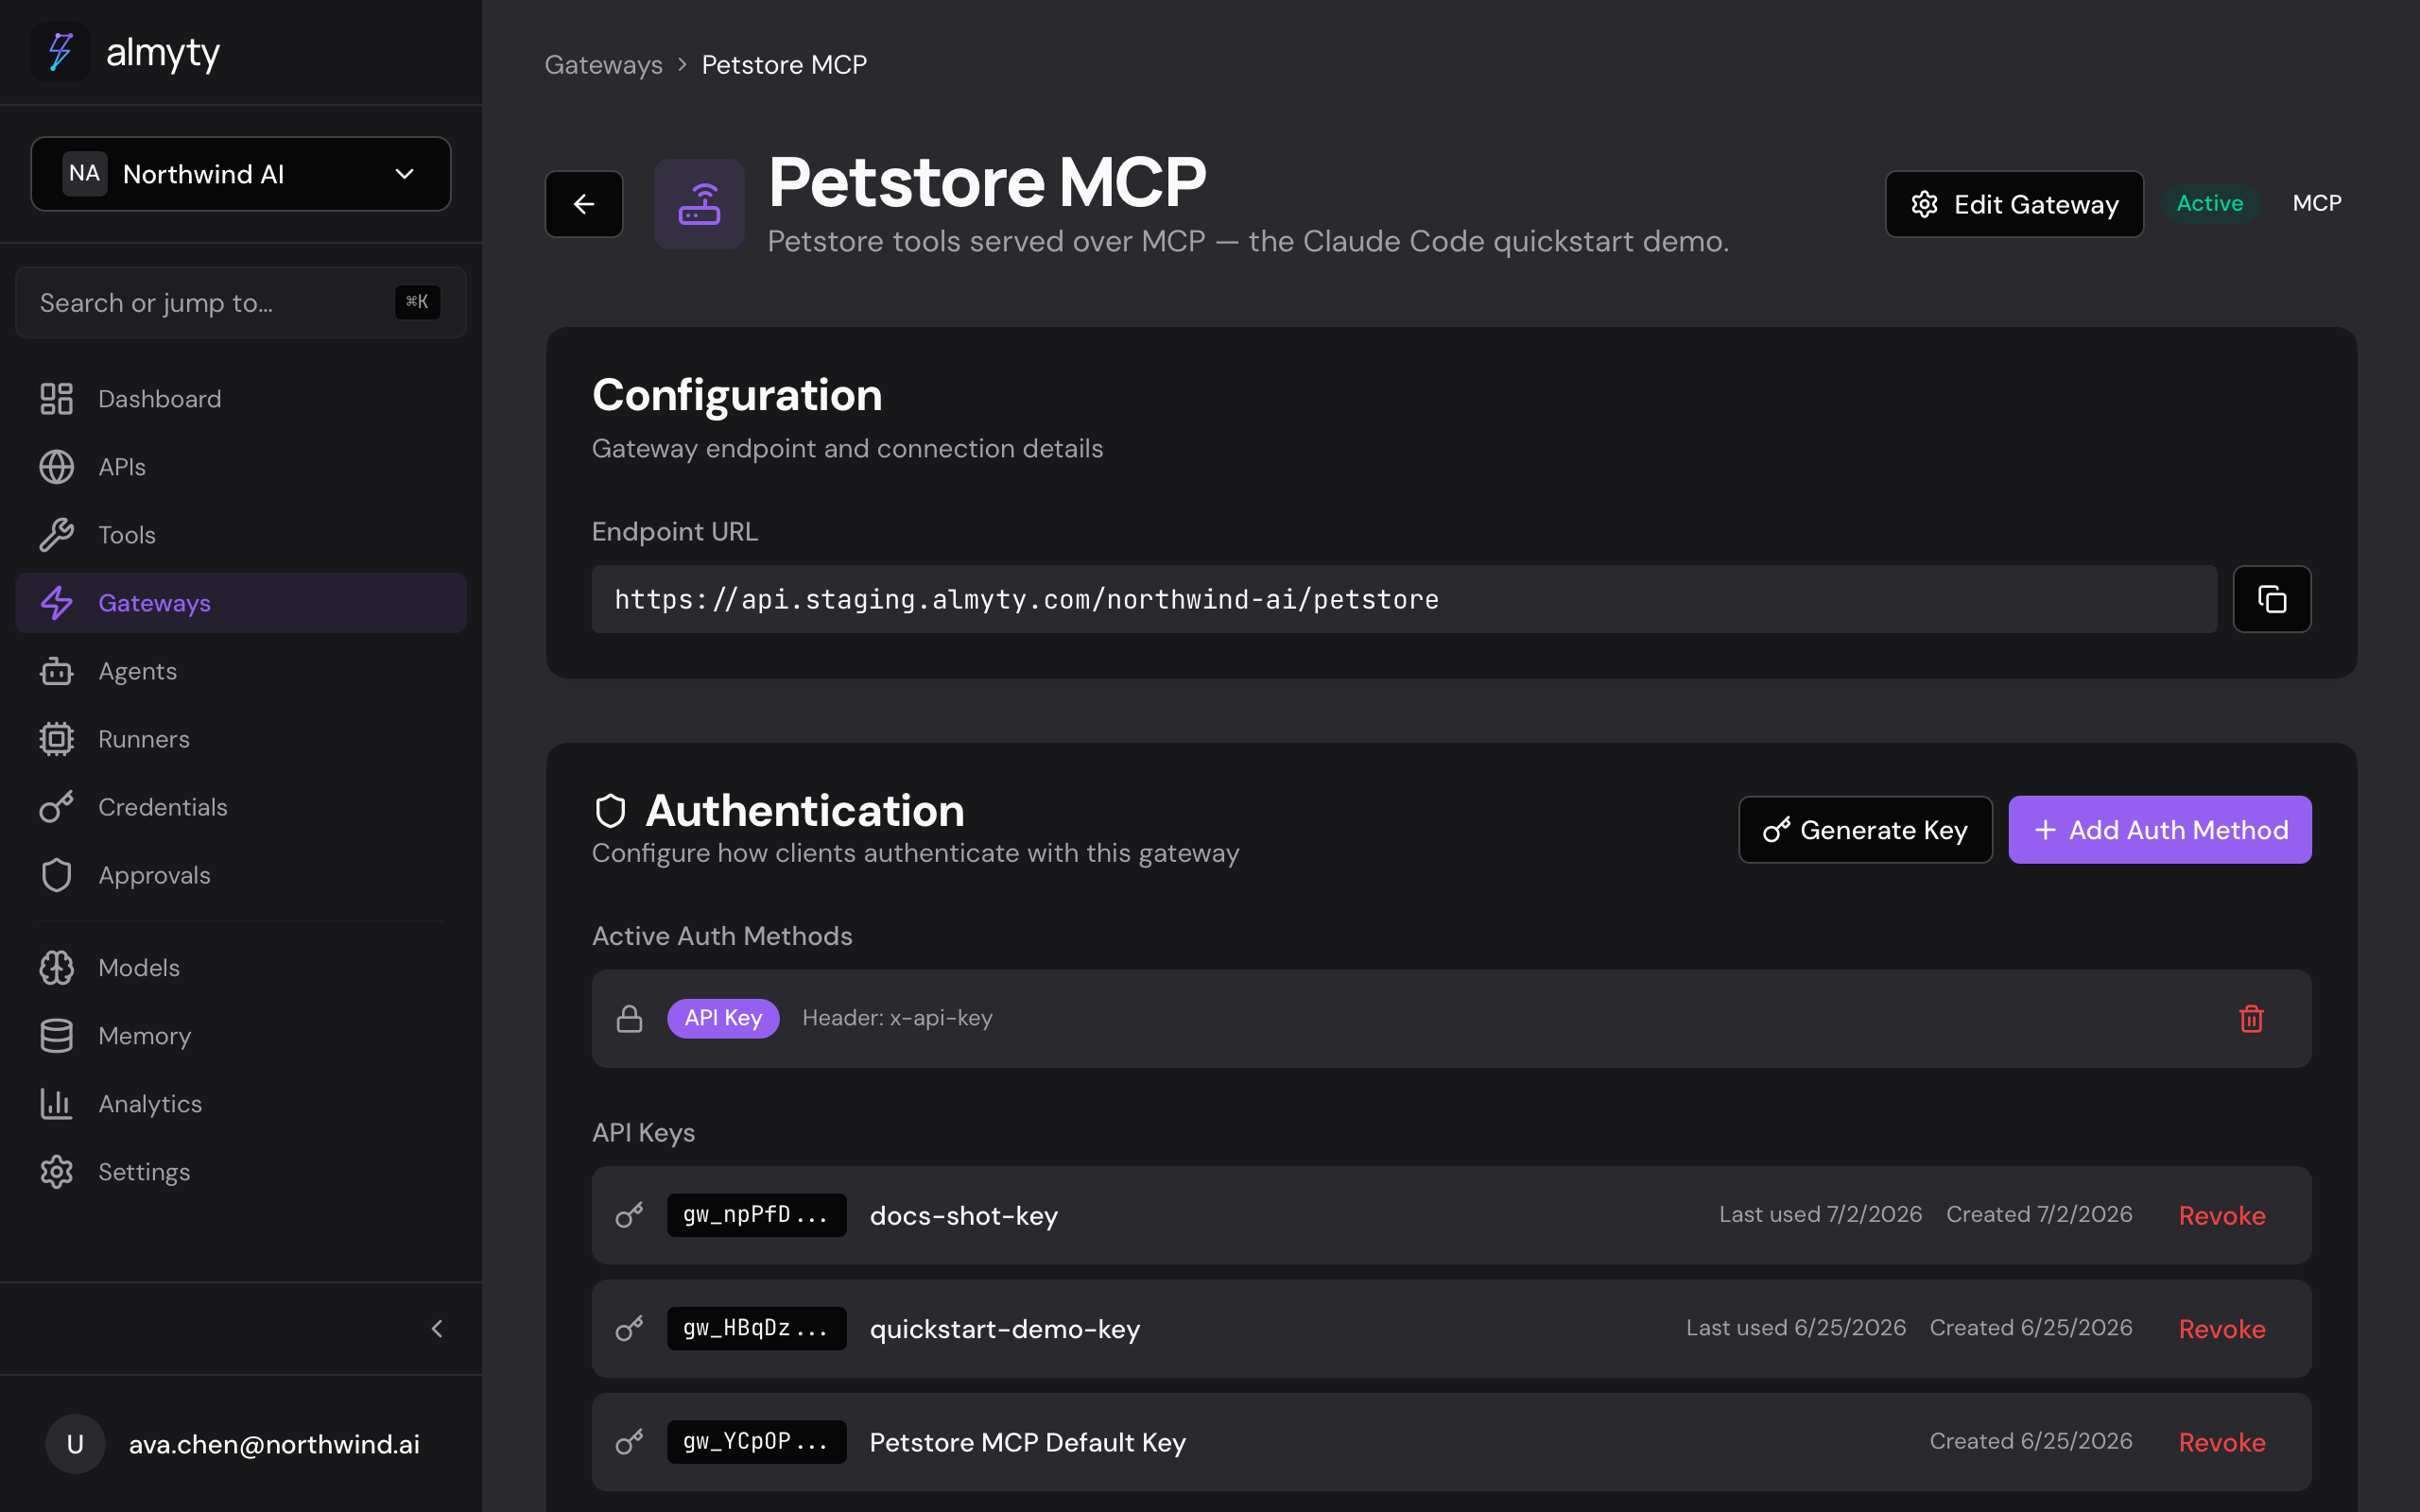The height and width of the screenshot is (1512, 2420).
Task: Click the Runners CPU chip icon
Action: click(x=57, y=739)
